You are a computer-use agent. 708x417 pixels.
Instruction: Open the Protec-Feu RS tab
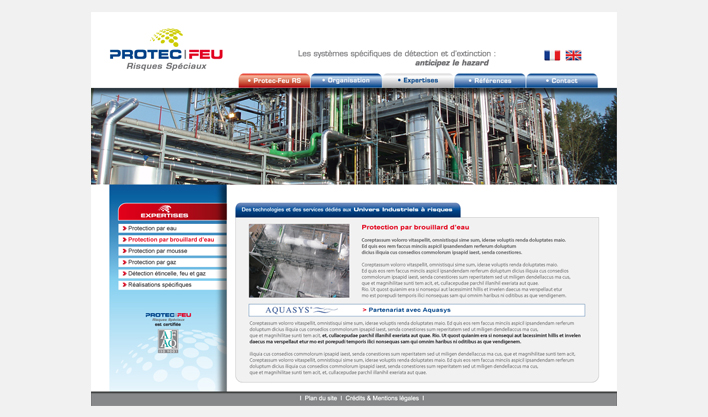click(x=275, y=81)
